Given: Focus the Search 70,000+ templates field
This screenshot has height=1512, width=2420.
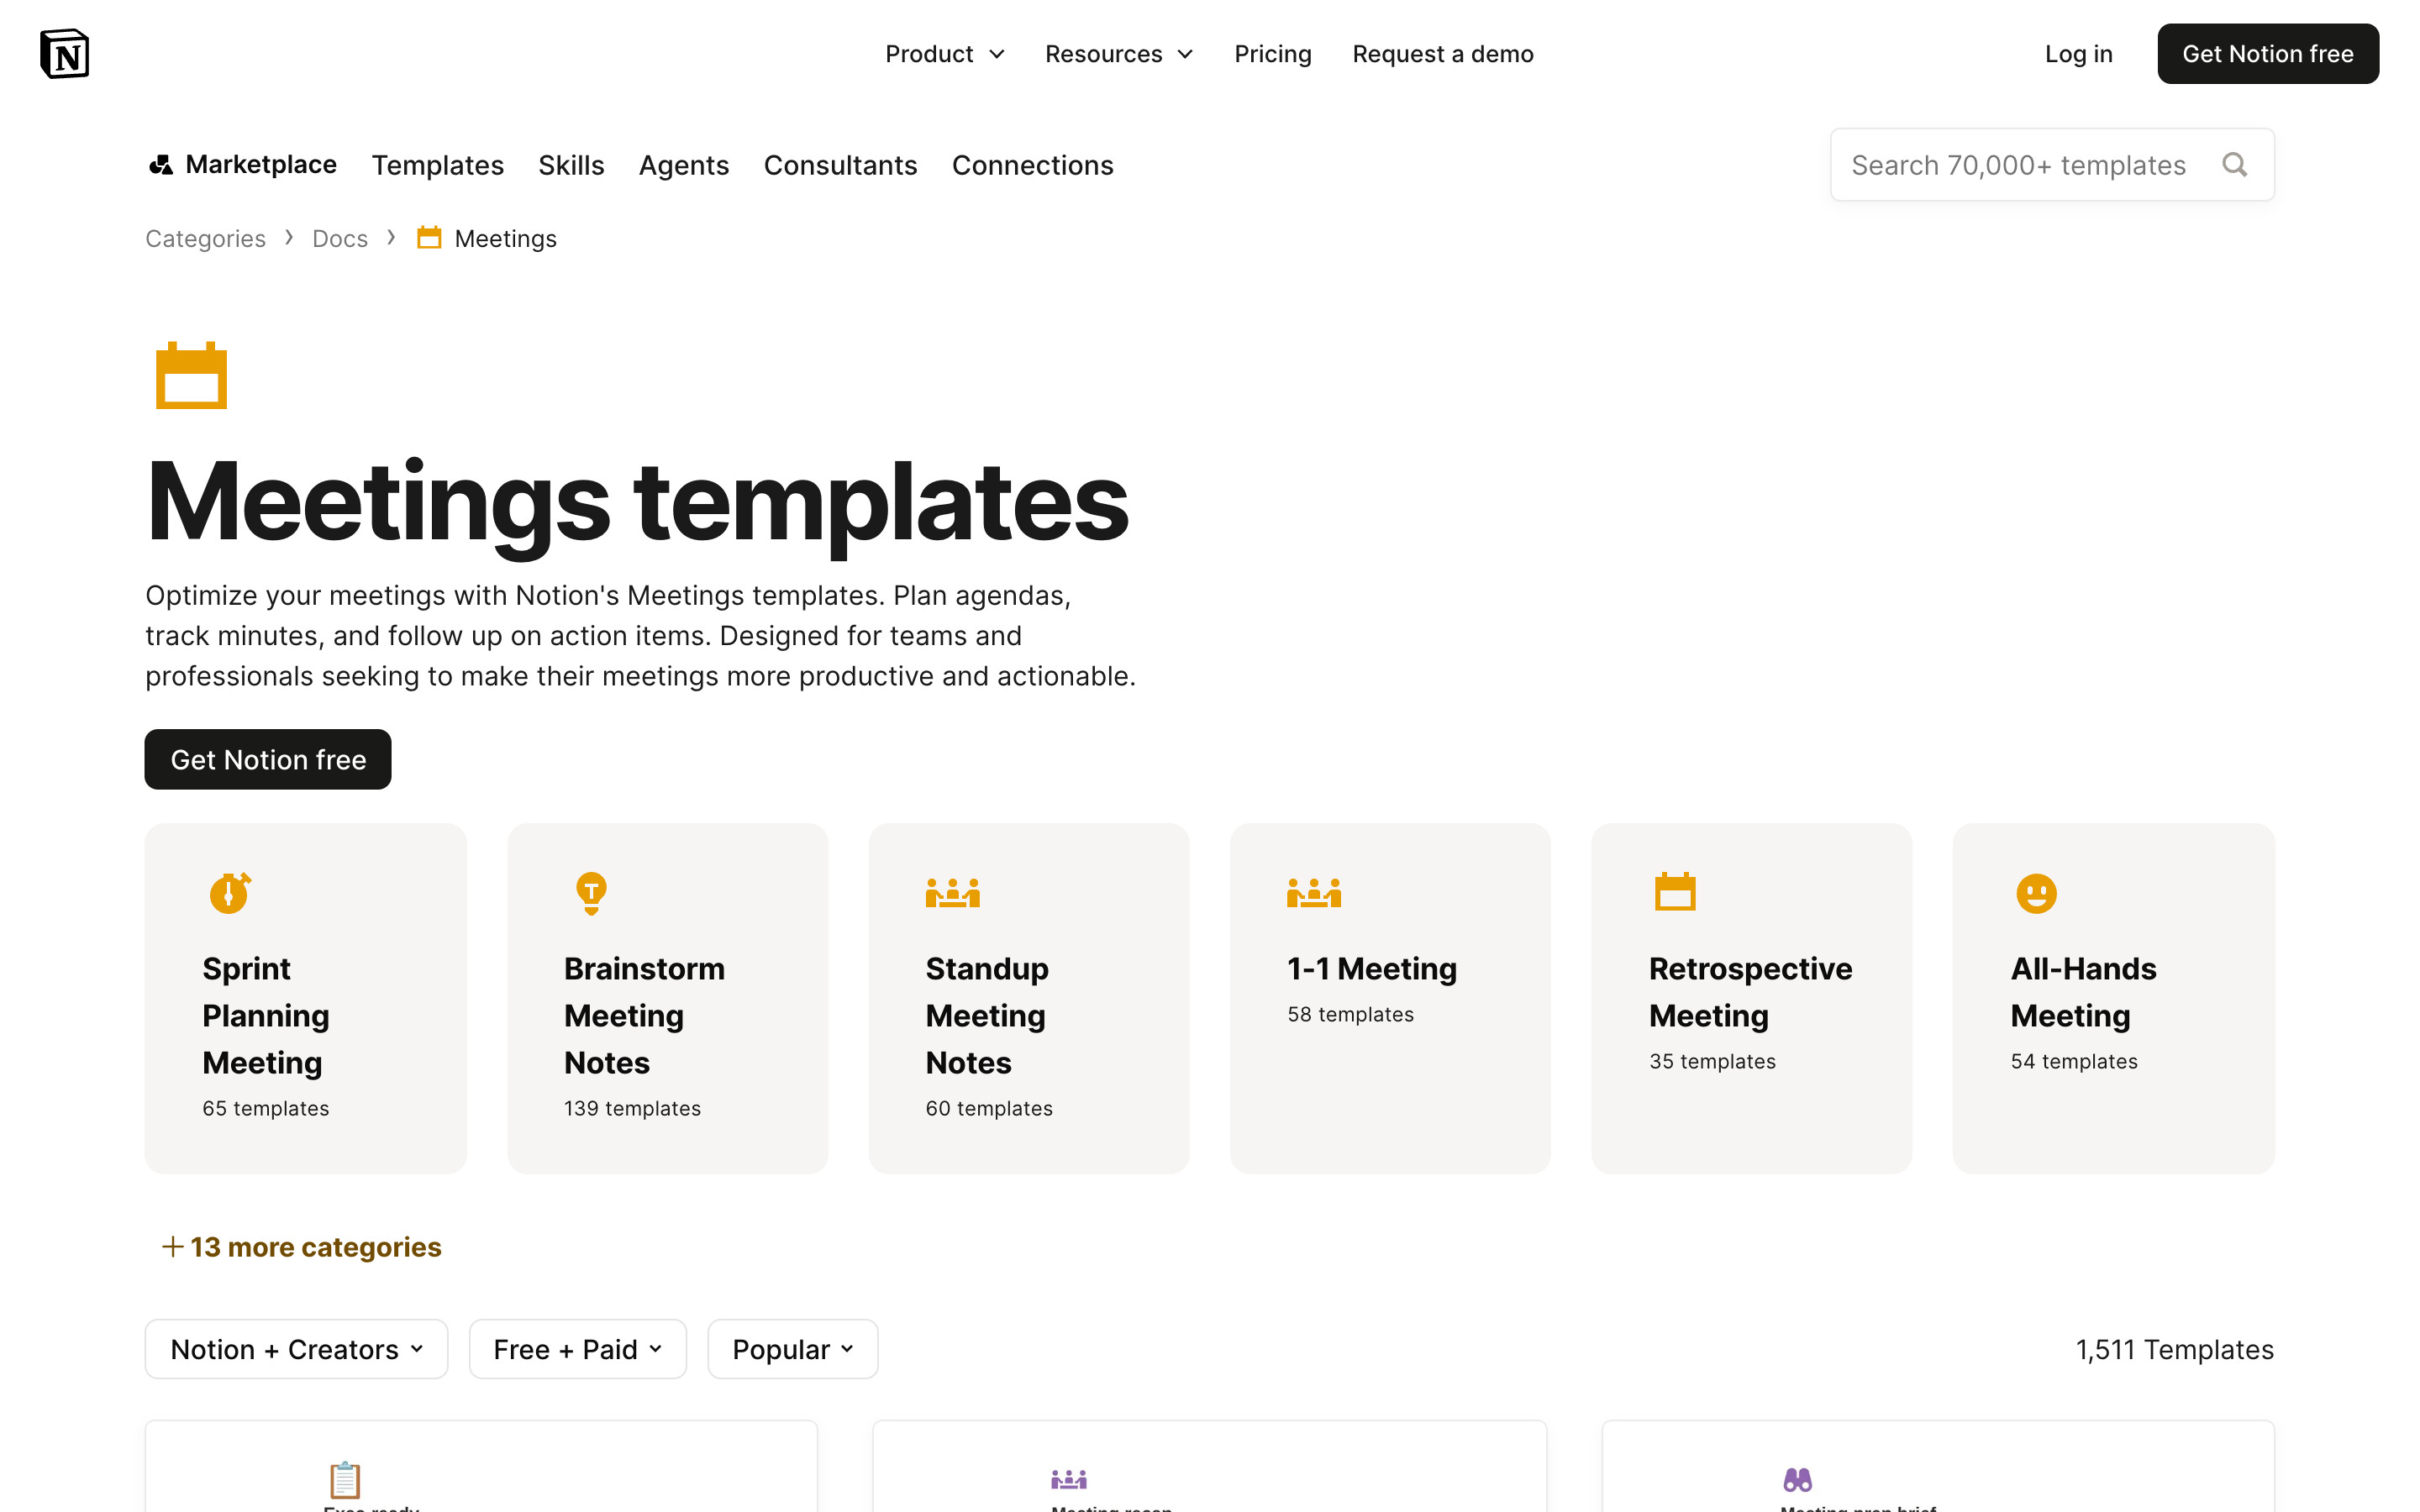Looking at the screenshot, I should 2052,165.
